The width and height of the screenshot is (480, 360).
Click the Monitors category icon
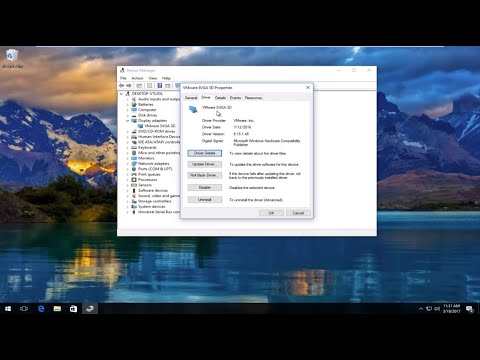134,158
